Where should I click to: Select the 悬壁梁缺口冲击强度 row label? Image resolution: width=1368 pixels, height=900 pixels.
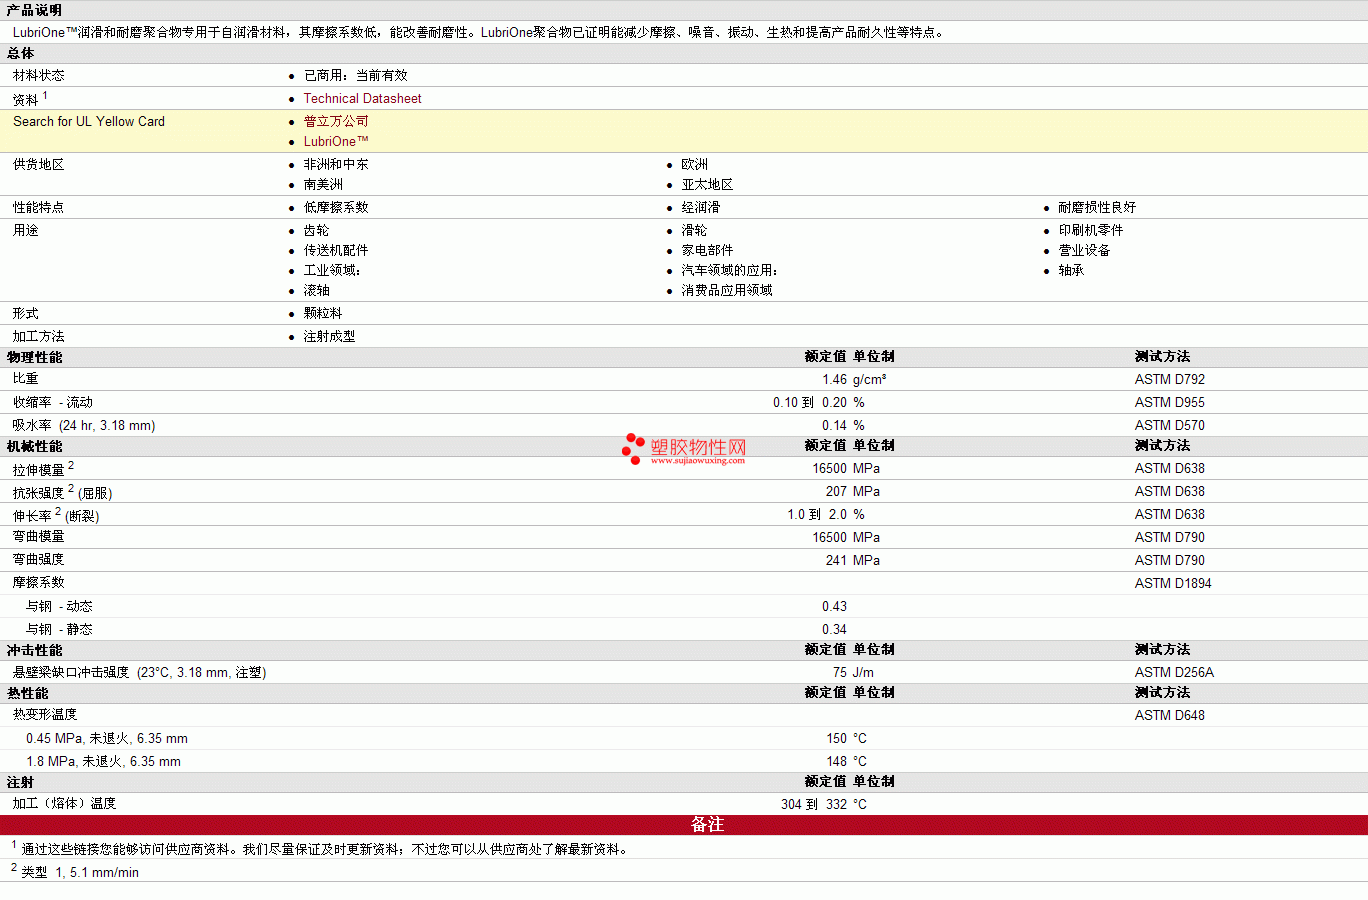(140, 672)
